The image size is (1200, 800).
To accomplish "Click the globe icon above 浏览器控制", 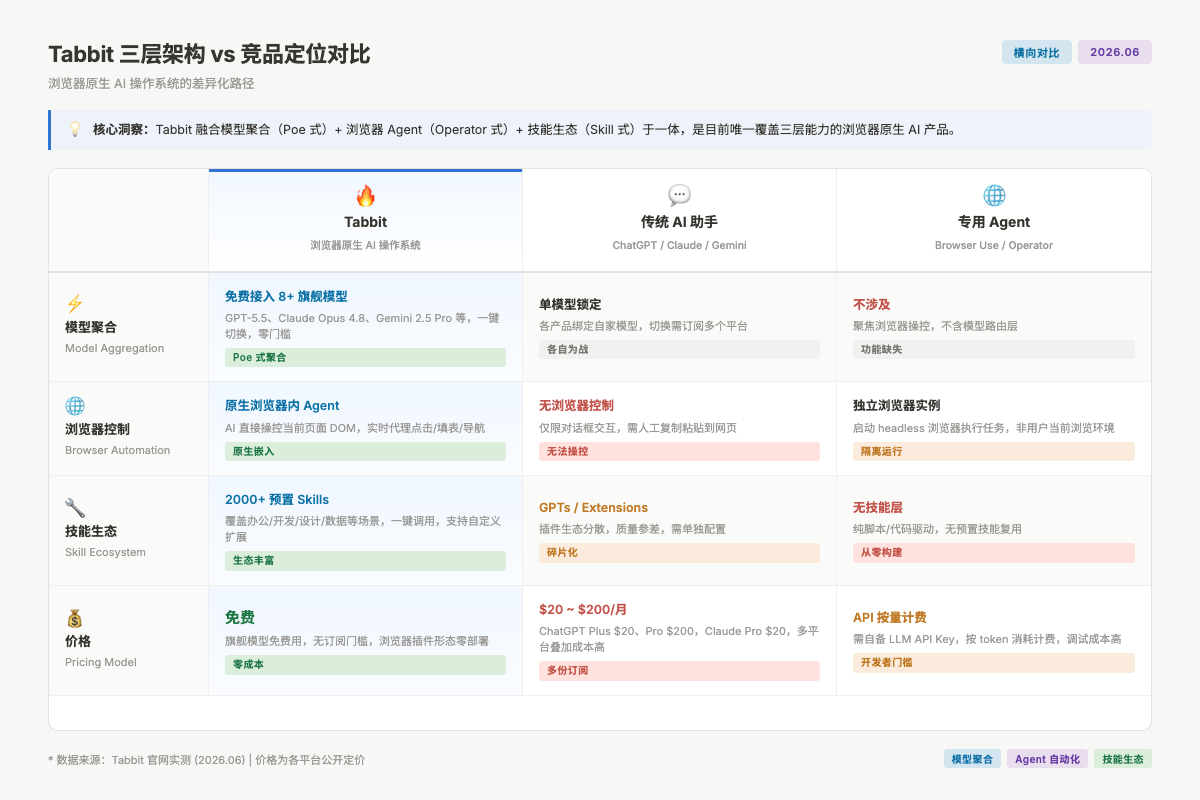I will 75,406.
